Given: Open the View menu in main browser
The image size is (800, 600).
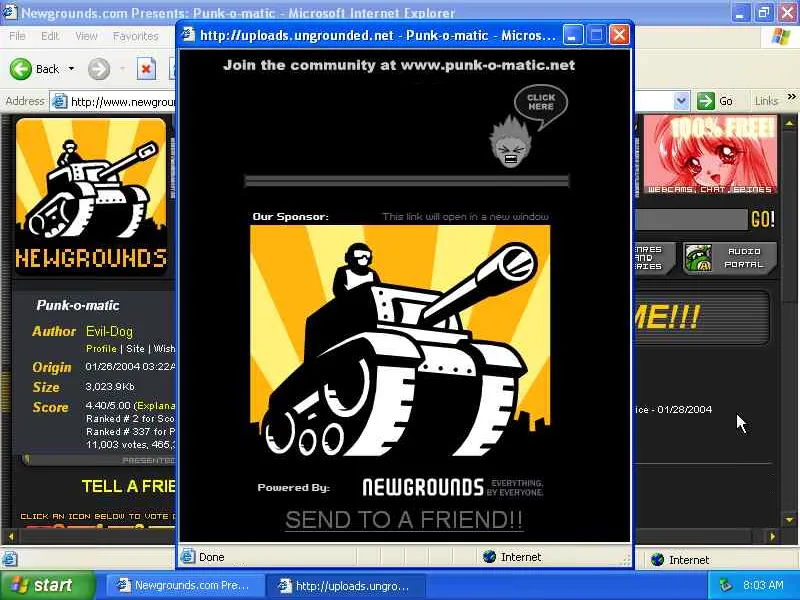Looking at the screenshot, I should [x=86, y=36].
